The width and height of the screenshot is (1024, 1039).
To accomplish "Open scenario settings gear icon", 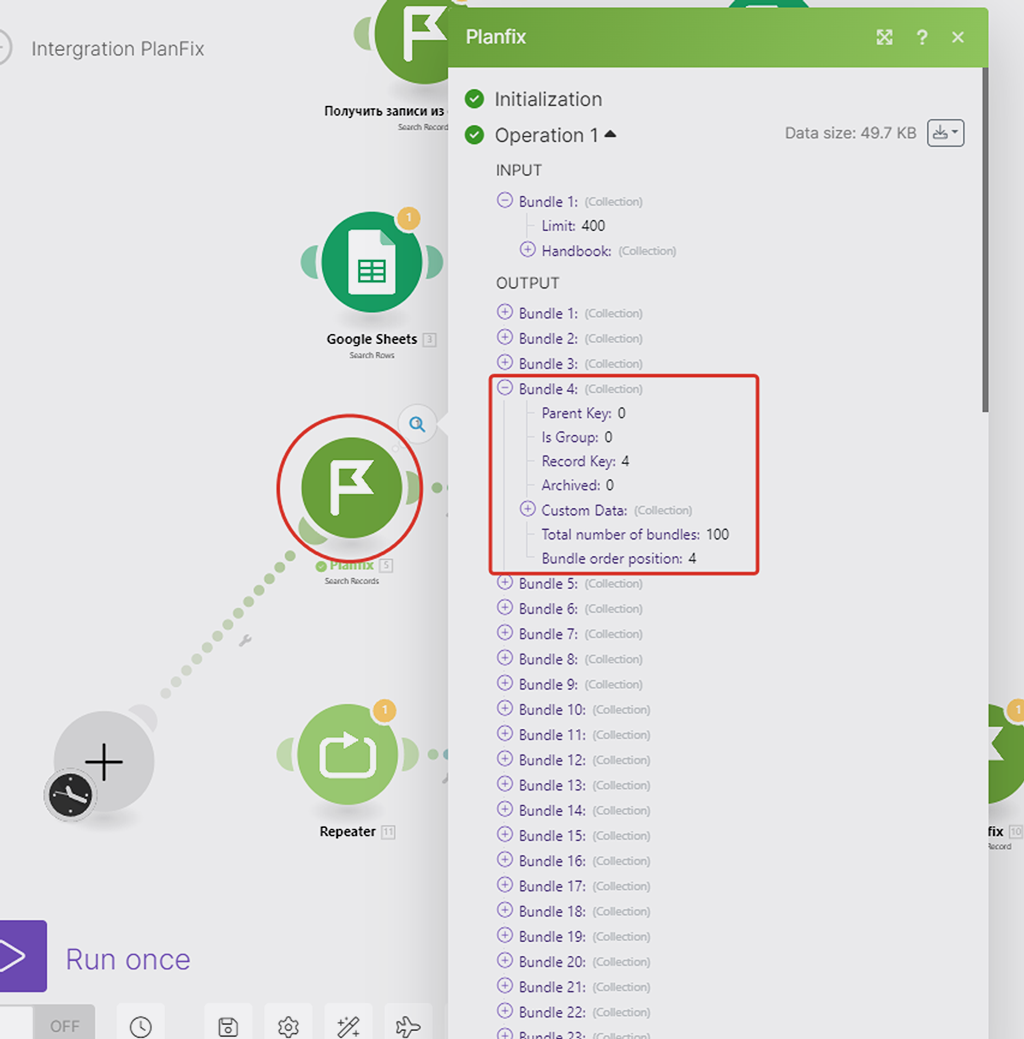I will (x=288, y=1026).
